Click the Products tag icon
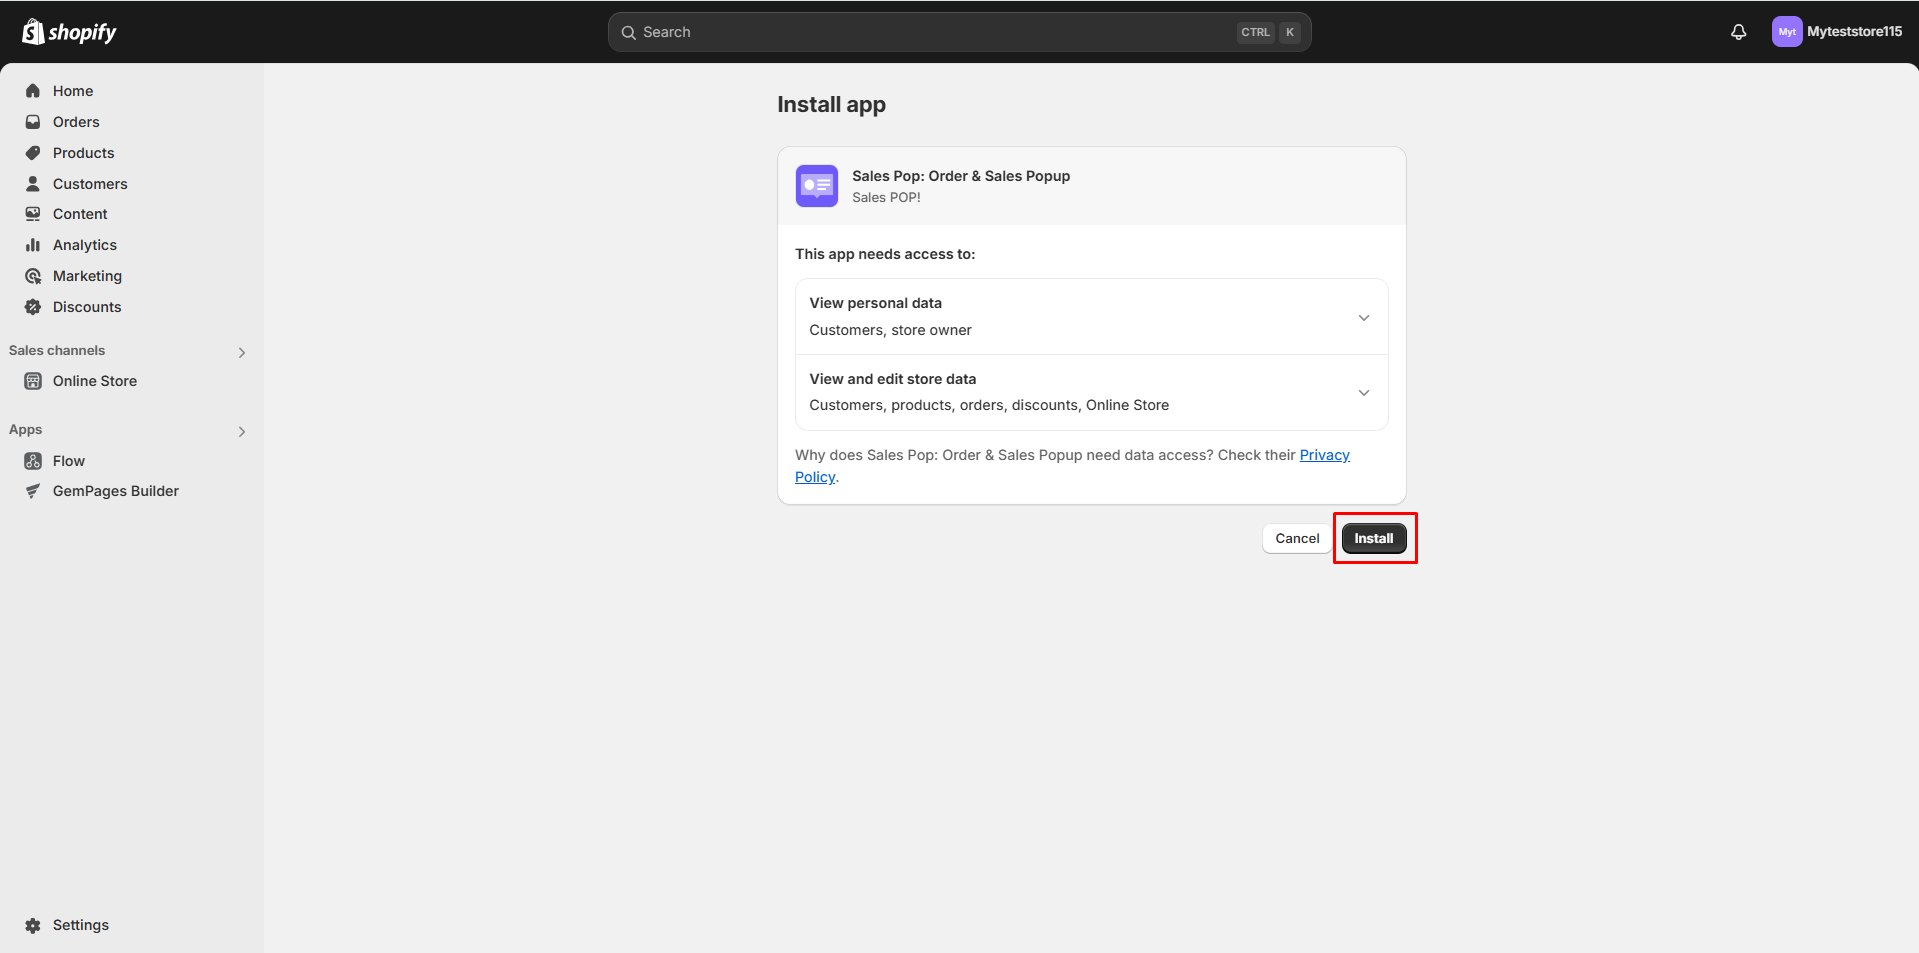 point(33,153)
